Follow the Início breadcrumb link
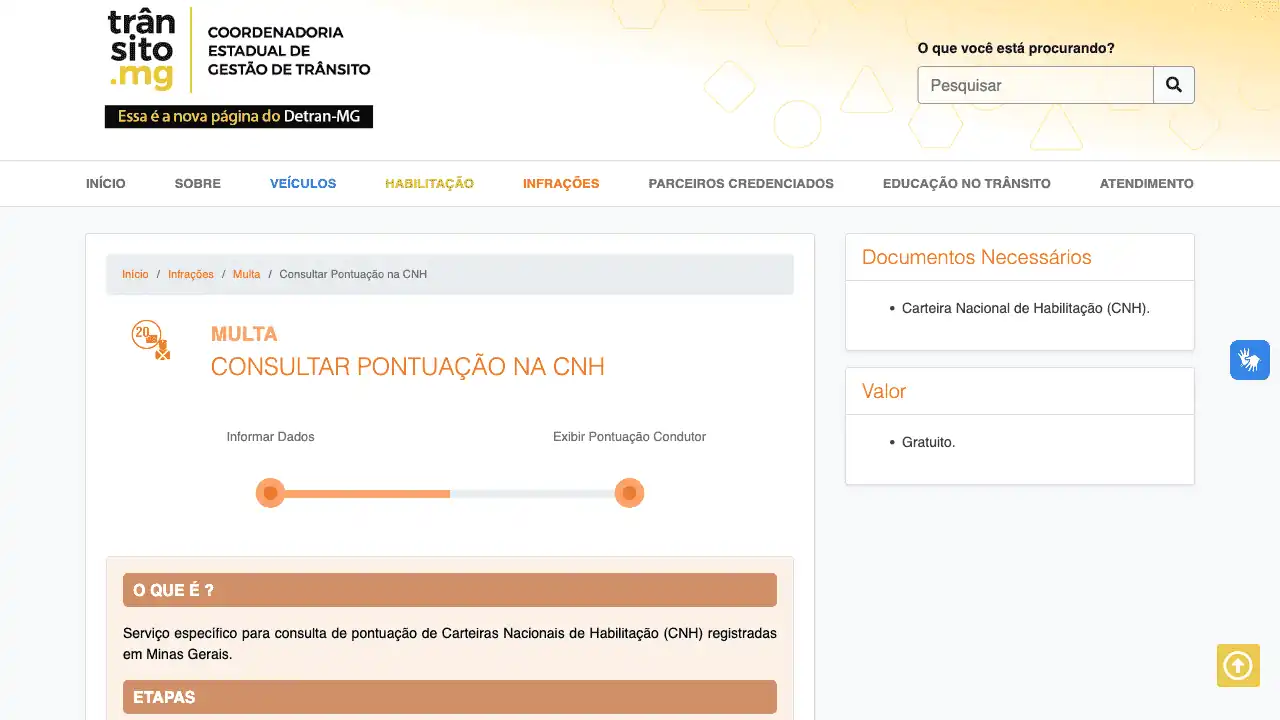 point(135,274)
